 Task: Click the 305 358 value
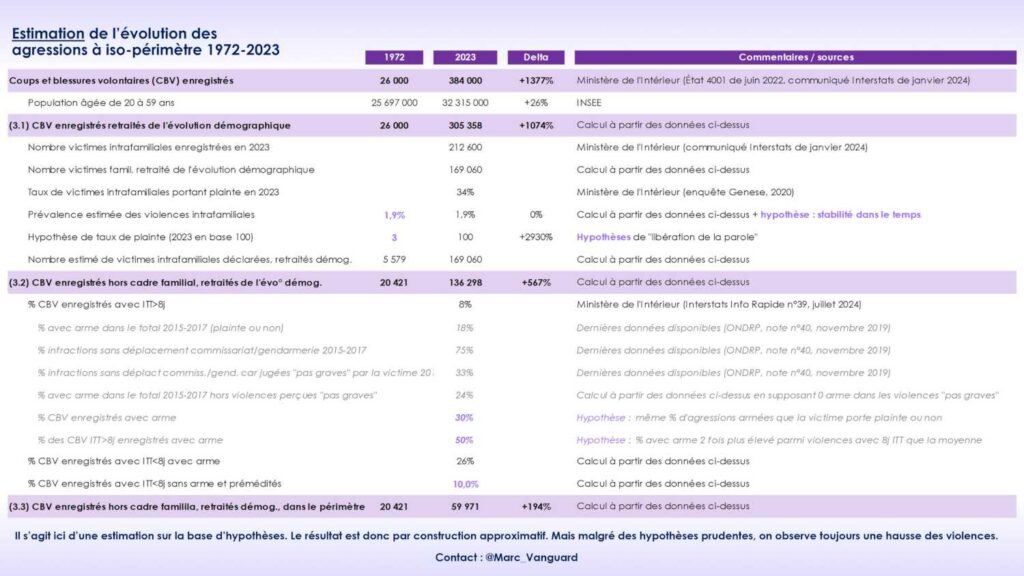pyautogui.click(x=465, y=125)
